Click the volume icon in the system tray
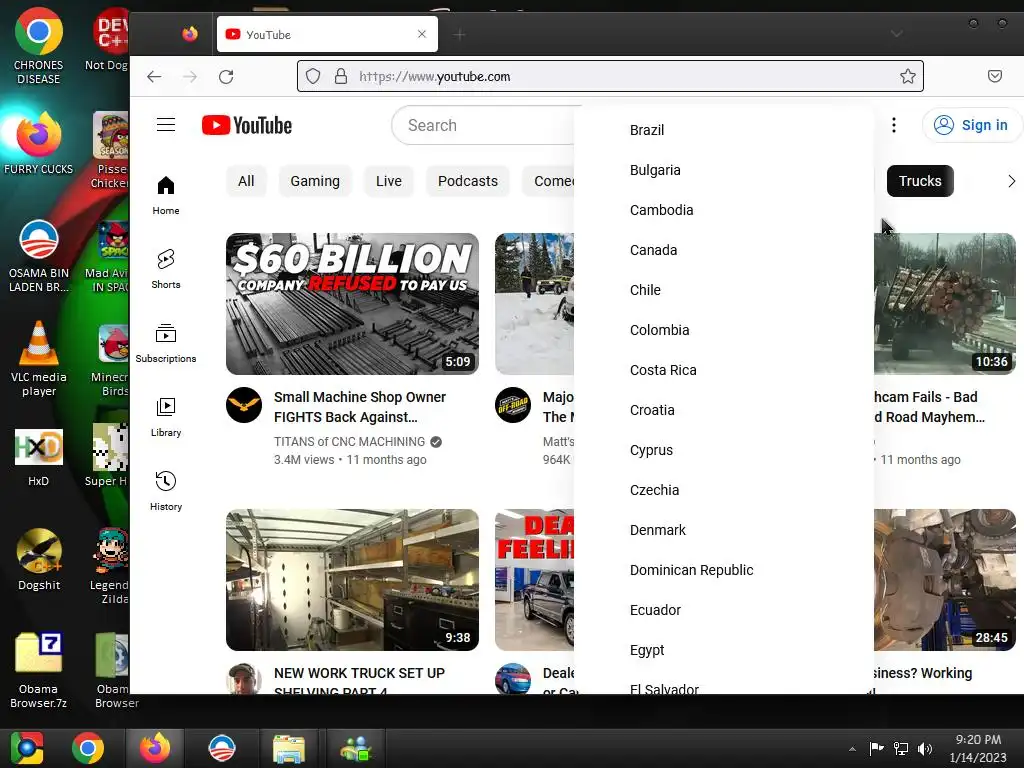This screenshot has width=1024, height=768. (x=925, y=748)
